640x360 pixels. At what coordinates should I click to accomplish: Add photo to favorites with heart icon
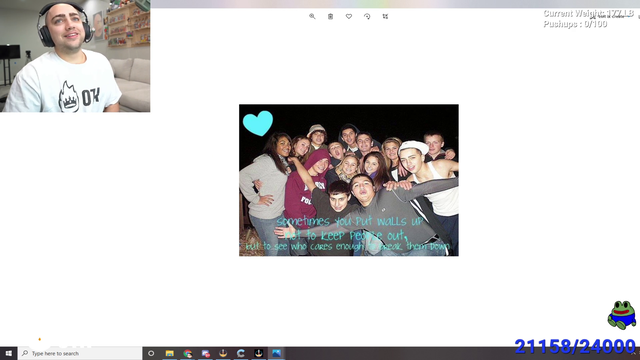(349, 16)
